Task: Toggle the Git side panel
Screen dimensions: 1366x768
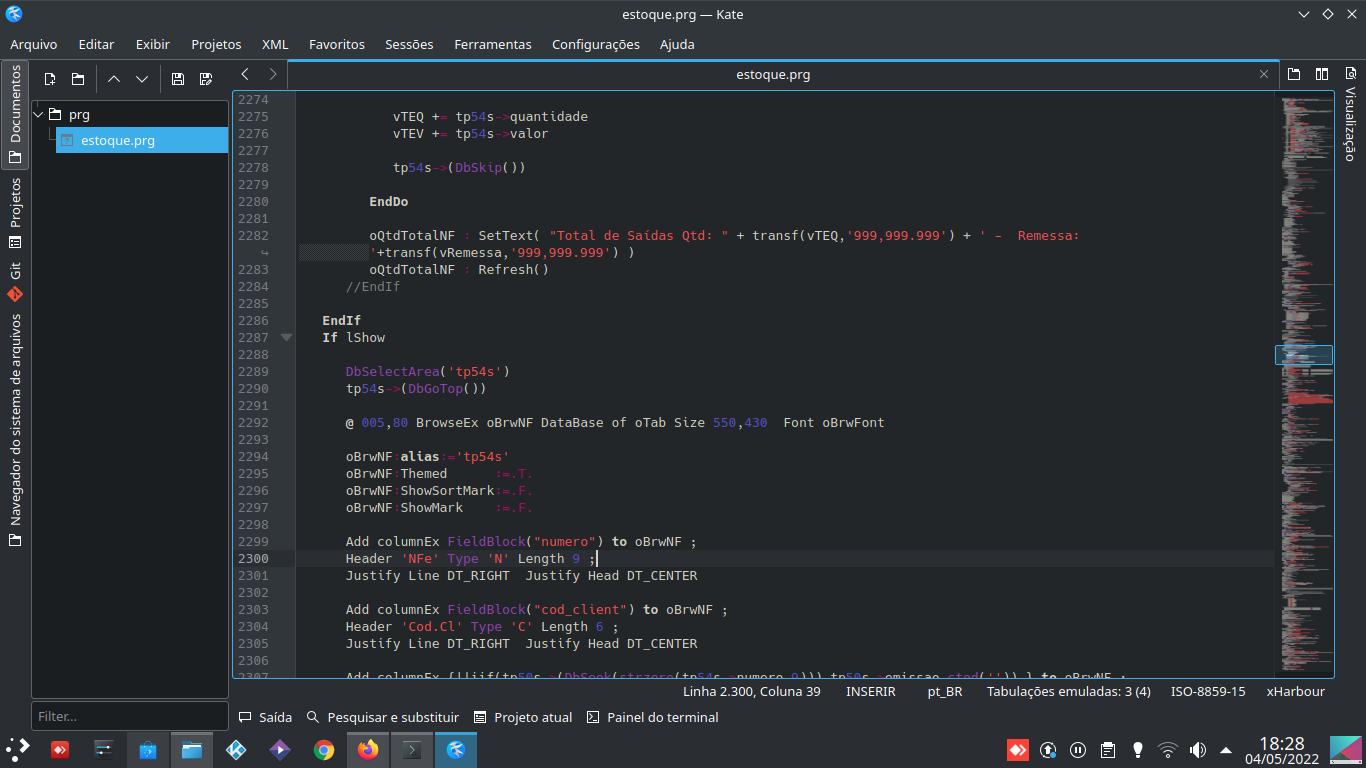Action: 15,281
